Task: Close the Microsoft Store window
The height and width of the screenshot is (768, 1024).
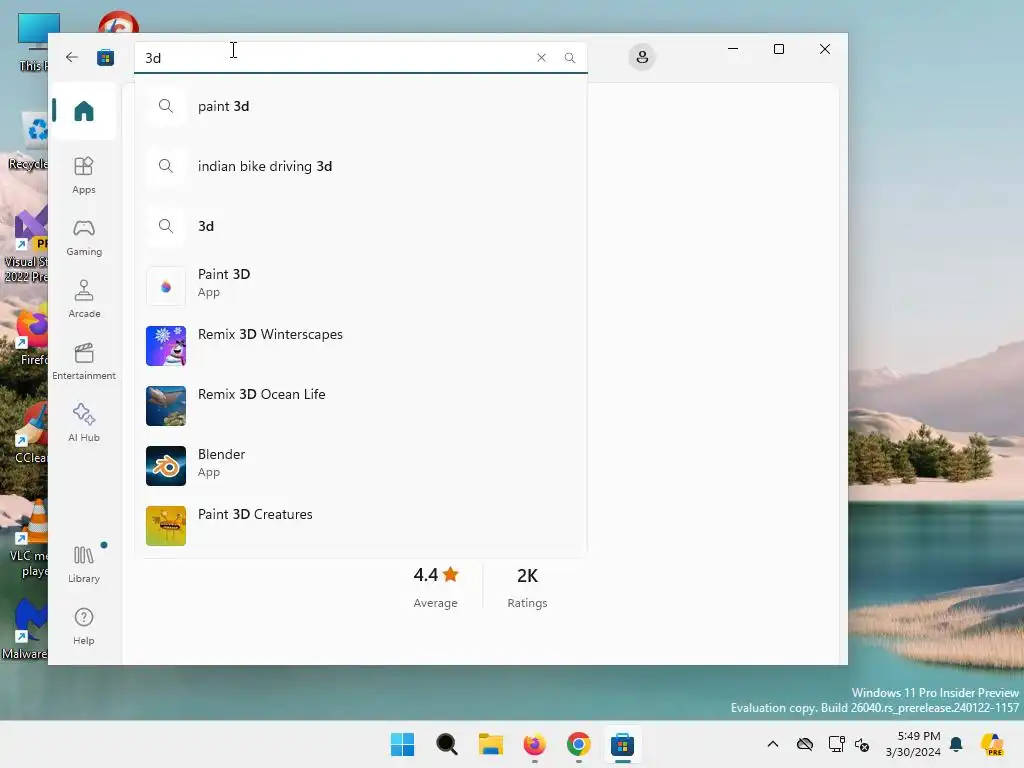Action: 825,49
